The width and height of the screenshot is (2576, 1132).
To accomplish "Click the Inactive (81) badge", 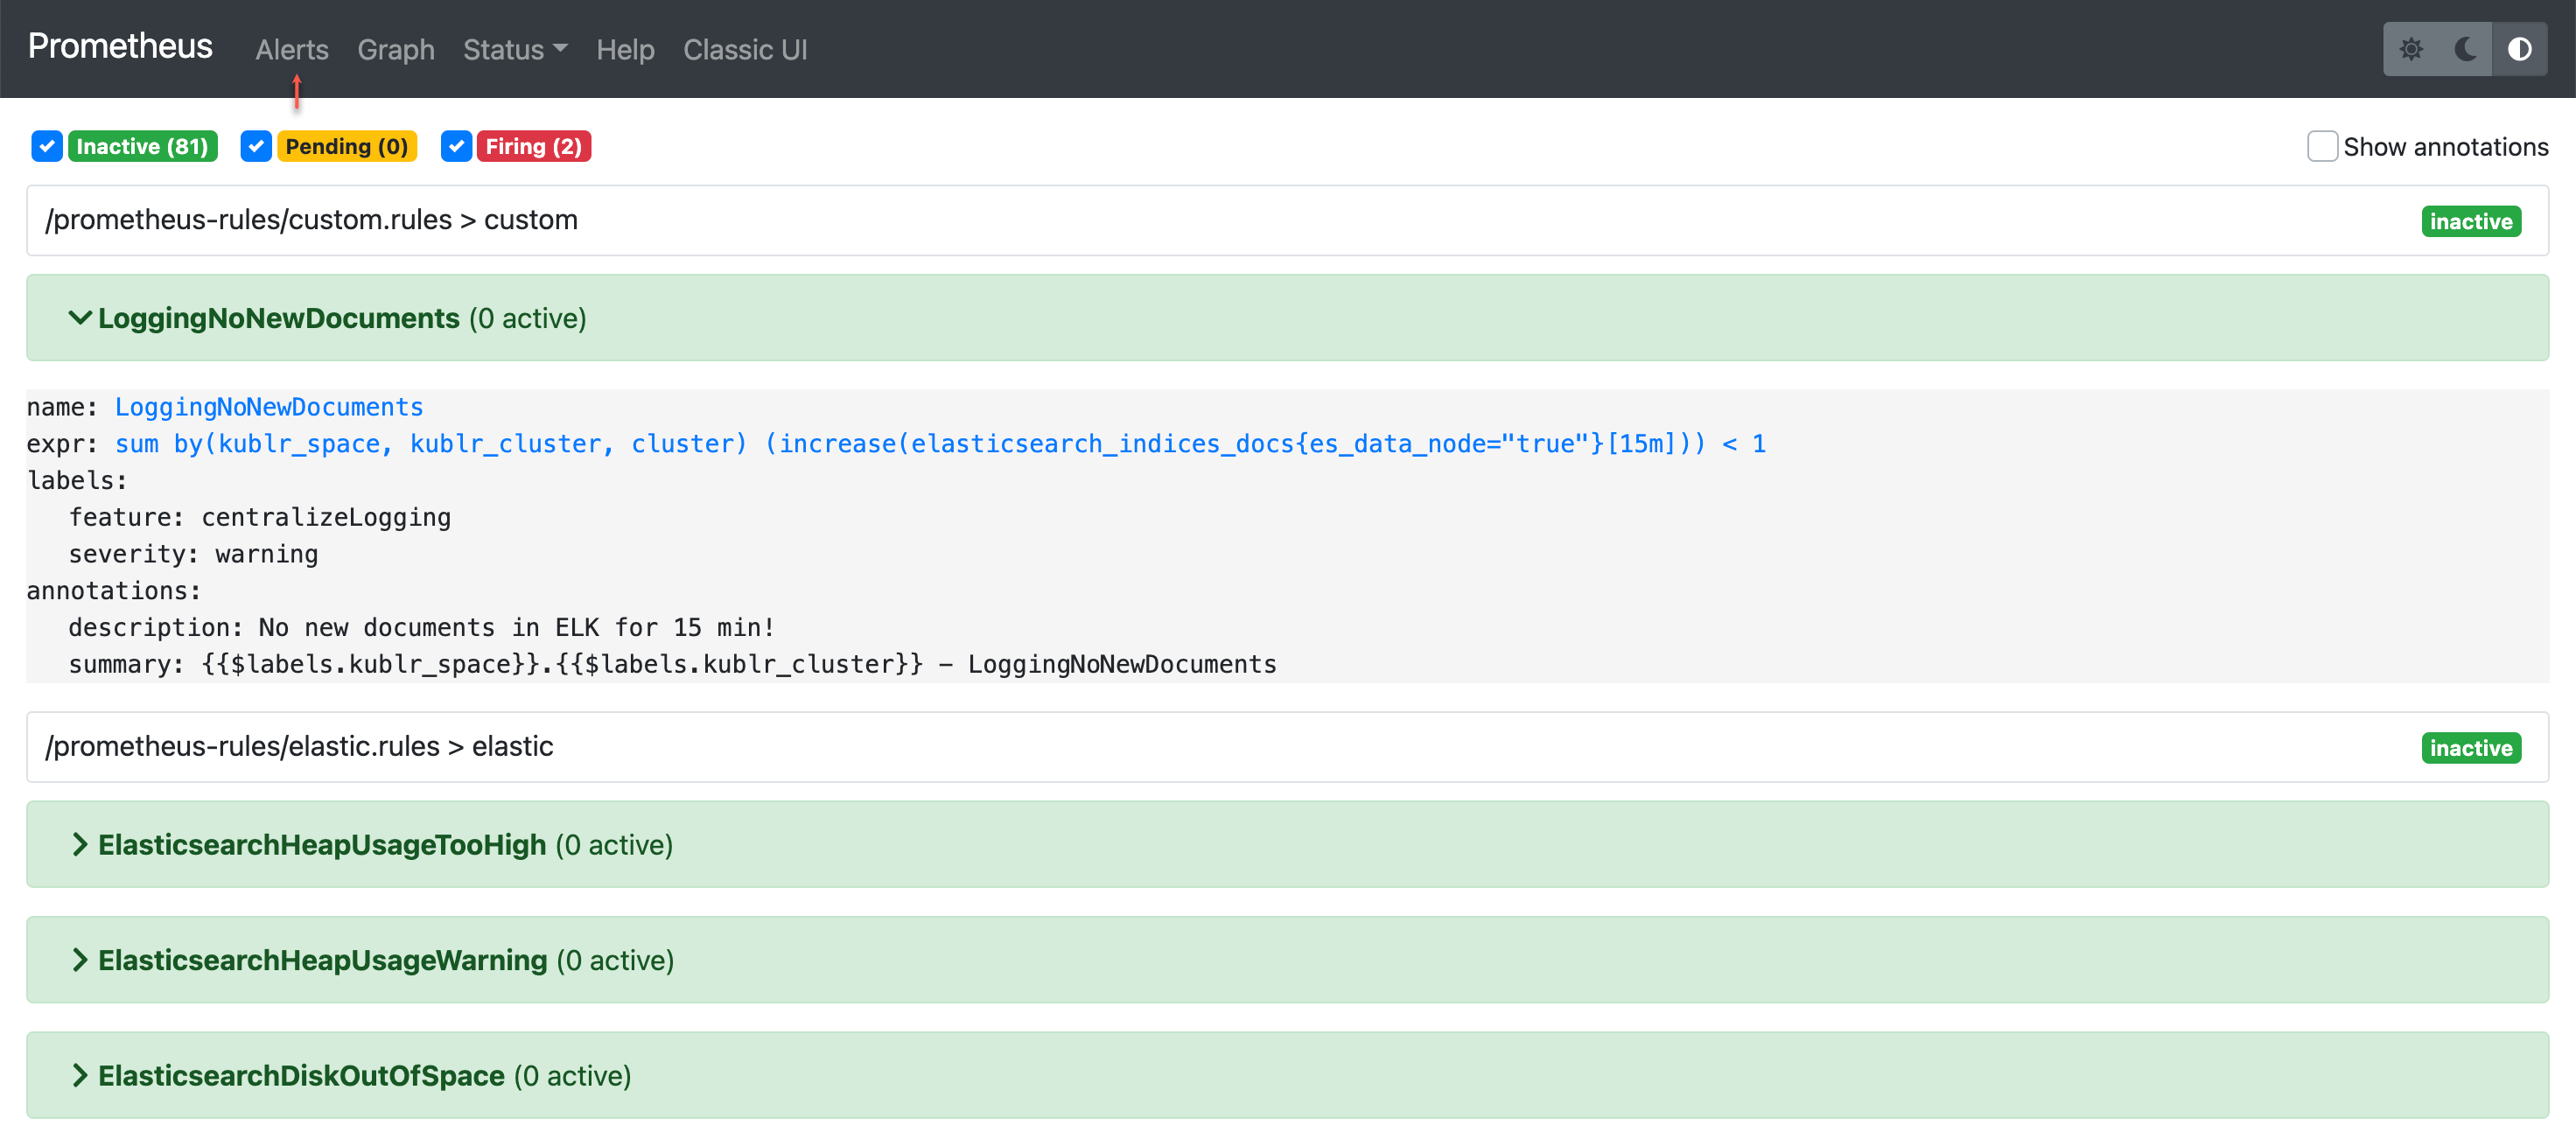I will tap(142, 146).
